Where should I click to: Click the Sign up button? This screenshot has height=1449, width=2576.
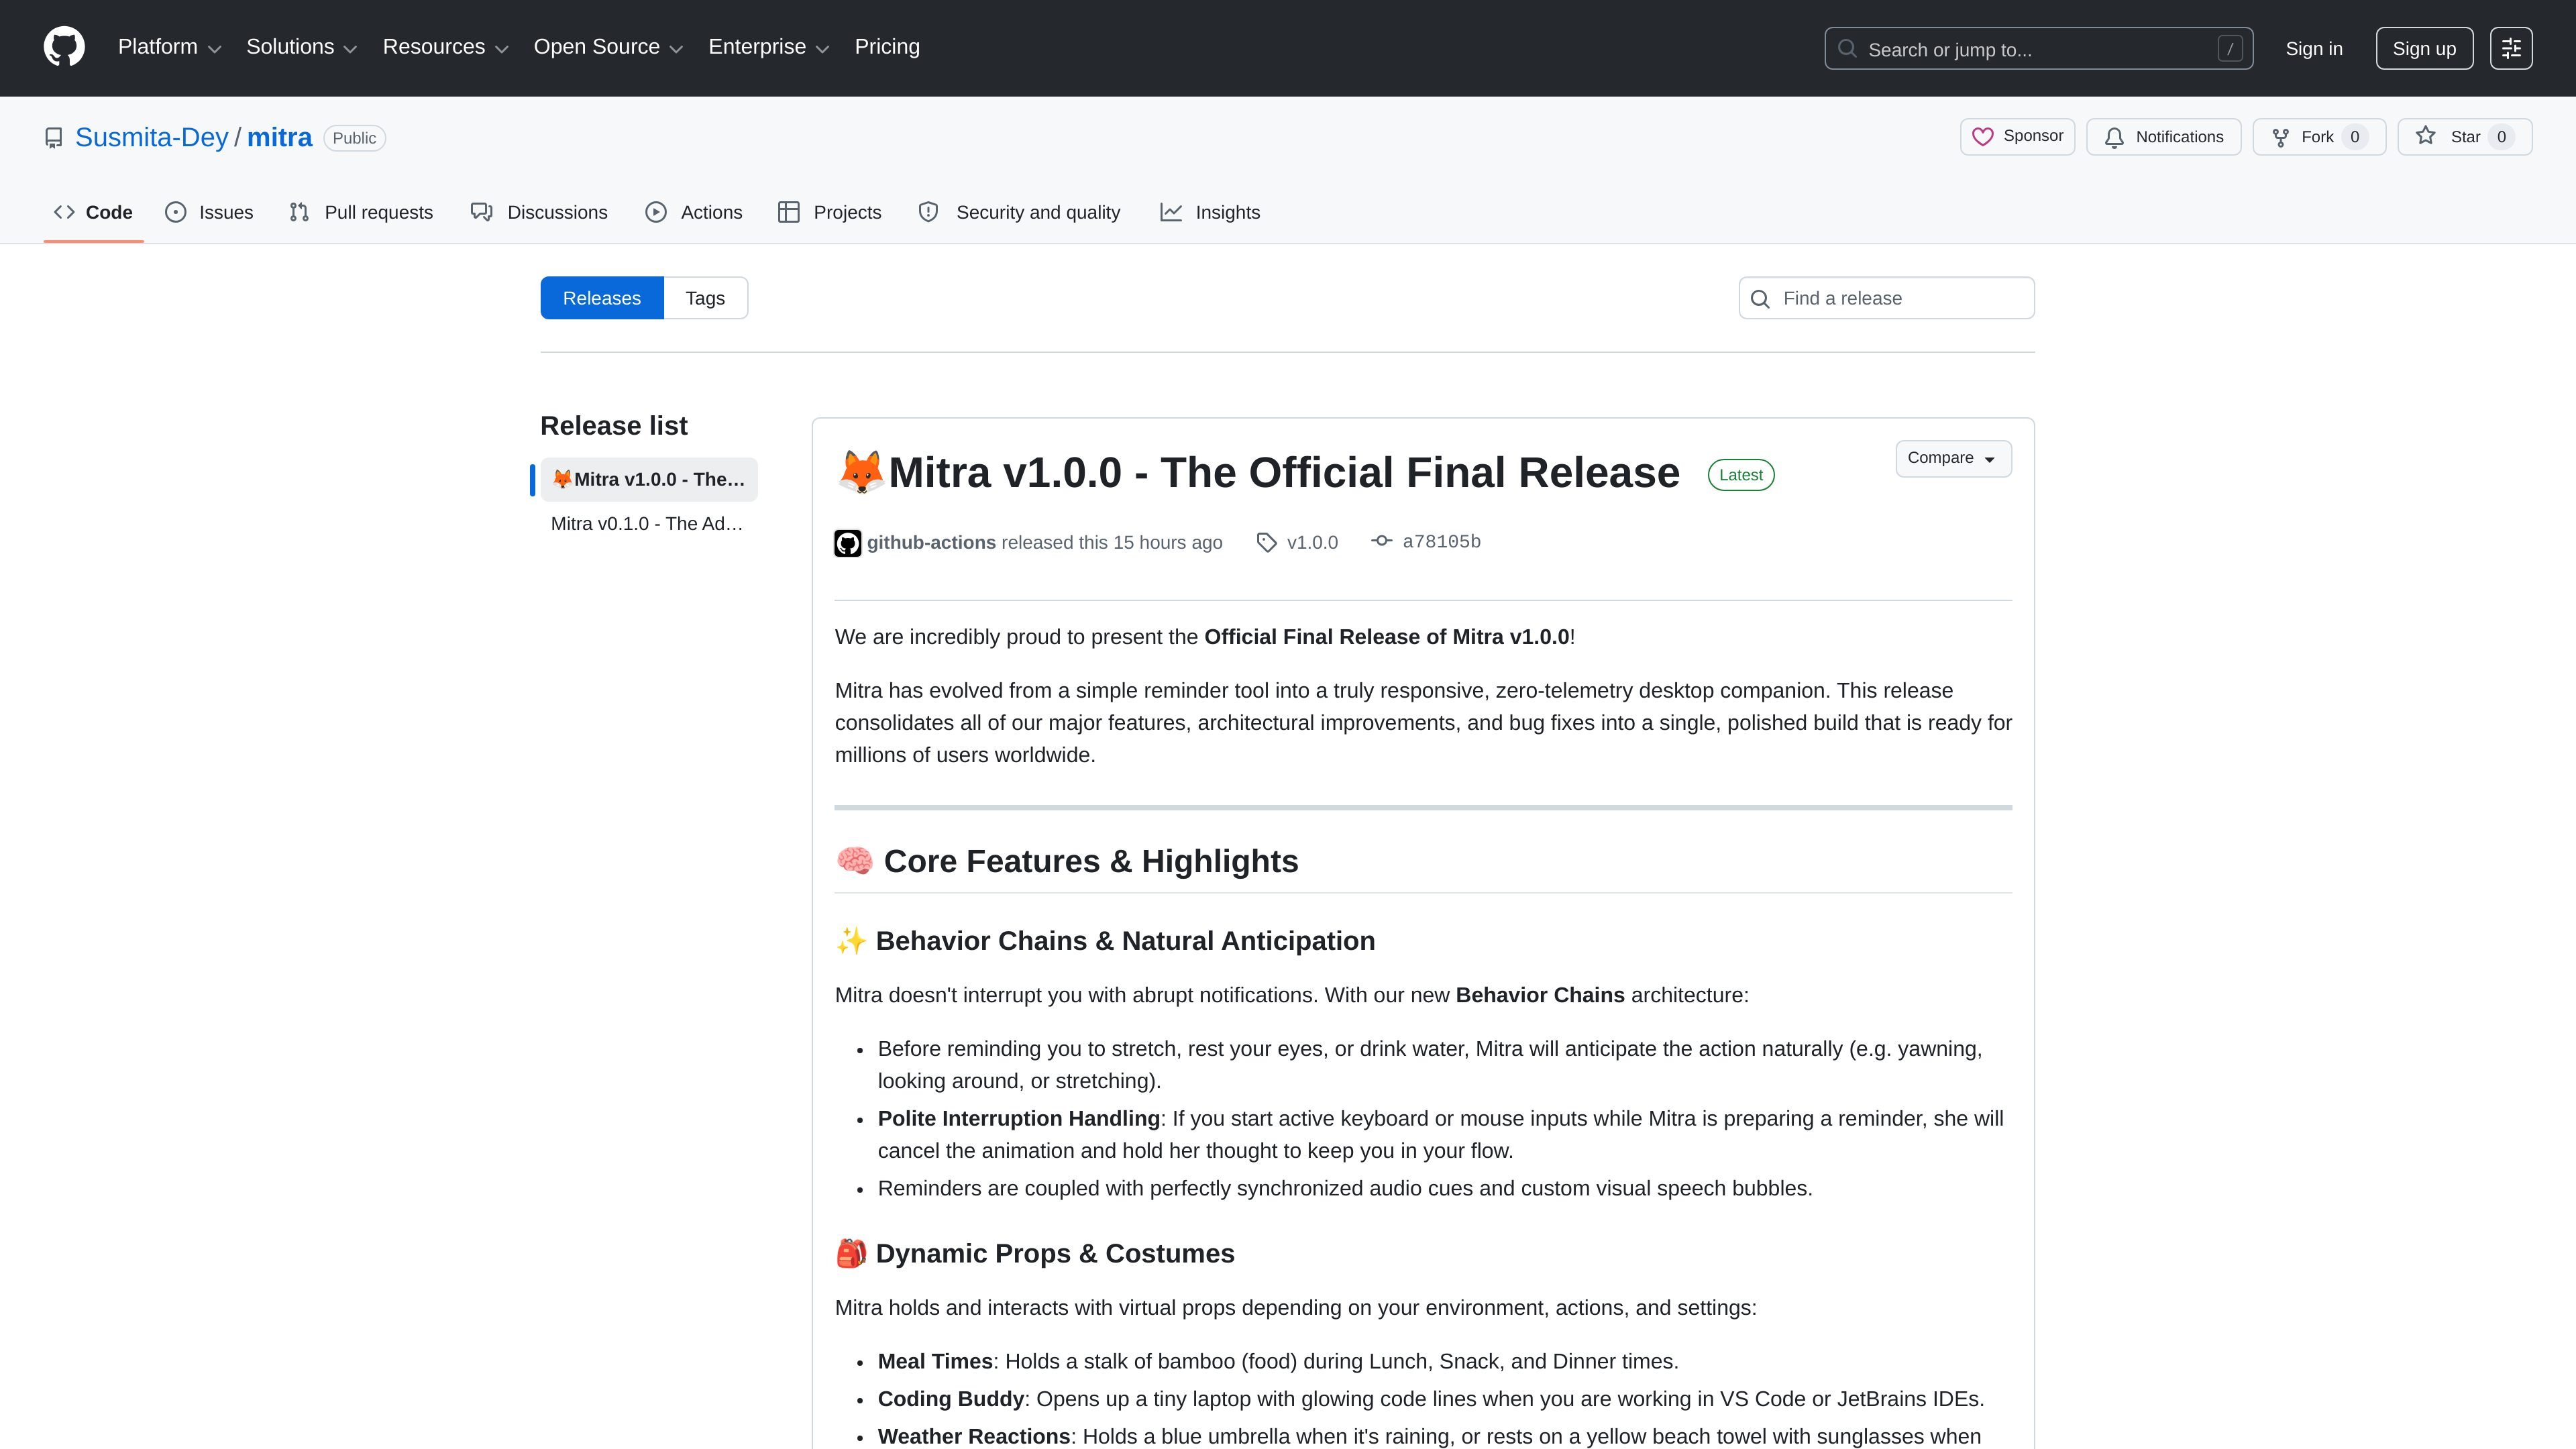[x=2424, y=48]
